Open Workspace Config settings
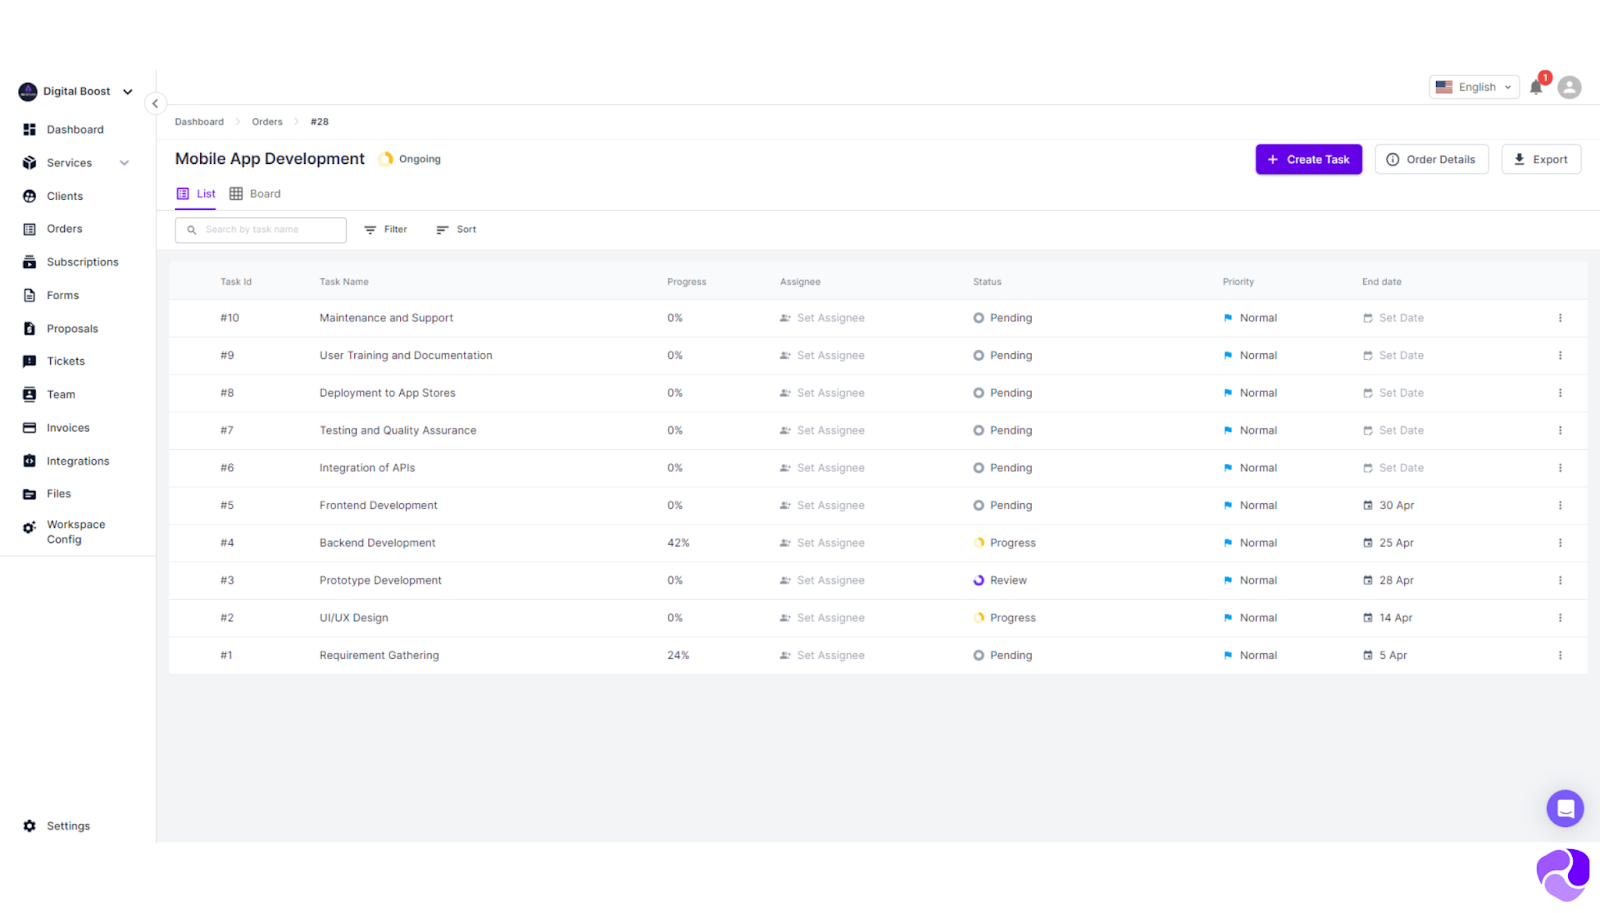Screen dimensions: 1600x913 point(75,531)
